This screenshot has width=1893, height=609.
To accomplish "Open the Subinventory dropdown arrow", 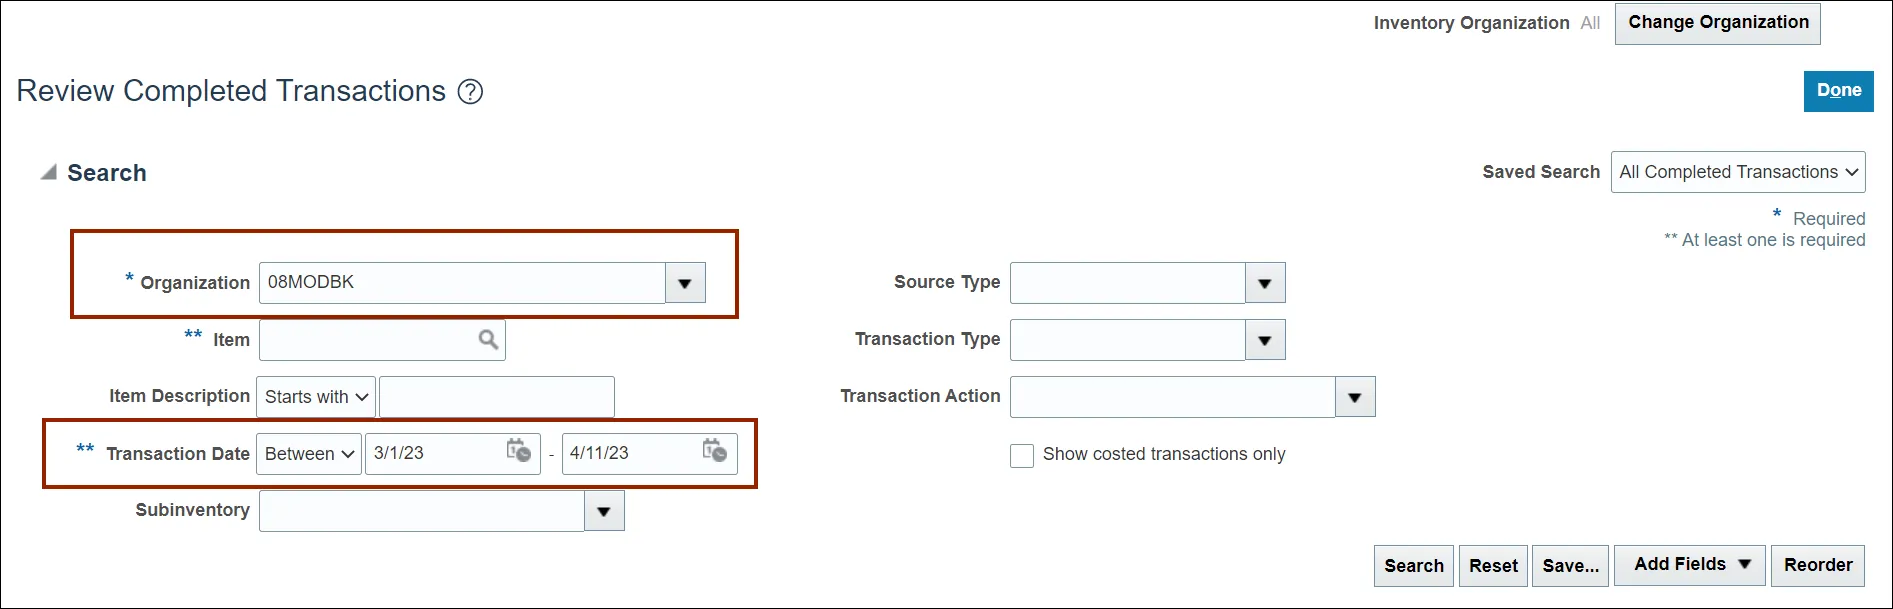I will point(603,511).
